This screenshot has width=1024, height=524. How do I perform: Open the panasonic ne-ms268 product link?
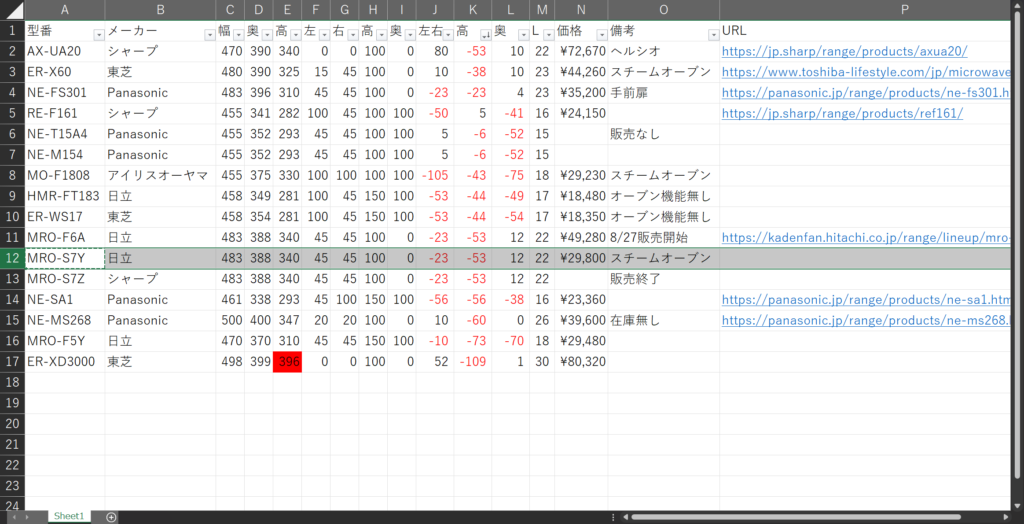tap(867, 321)
